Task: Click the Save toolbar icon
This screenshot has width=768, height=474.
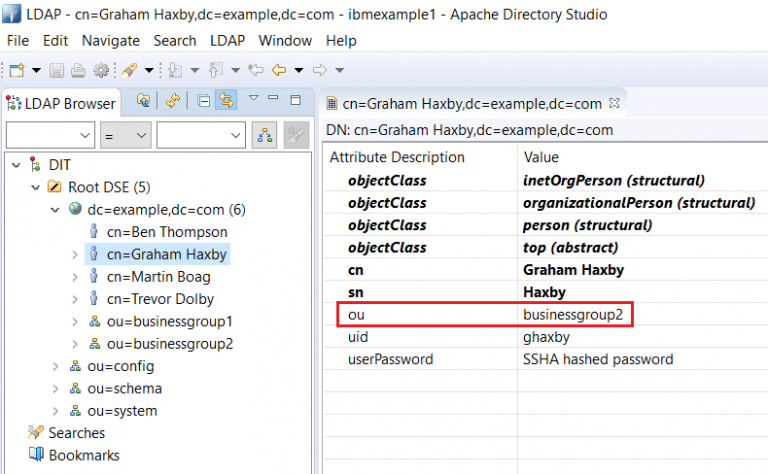Action: click(56, 71)
